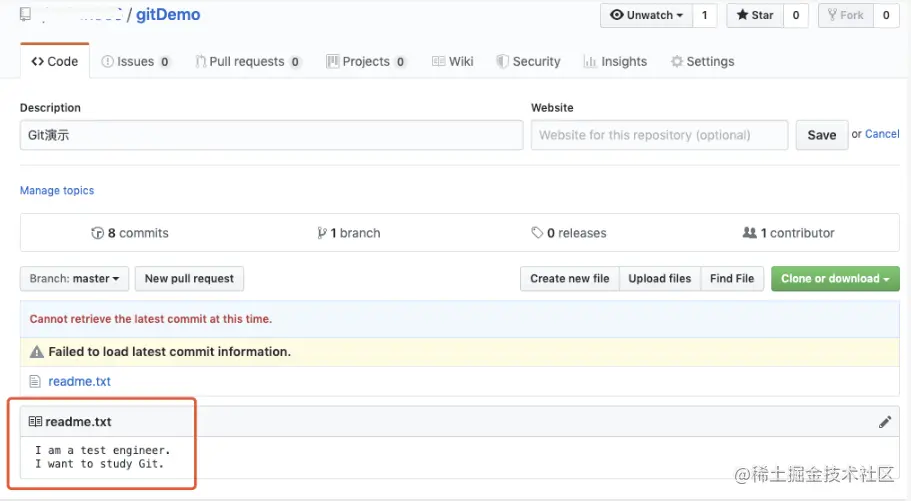This screenshot has height=501, width=911.
Task: Open the Issues tab
Action: point(135,61)
